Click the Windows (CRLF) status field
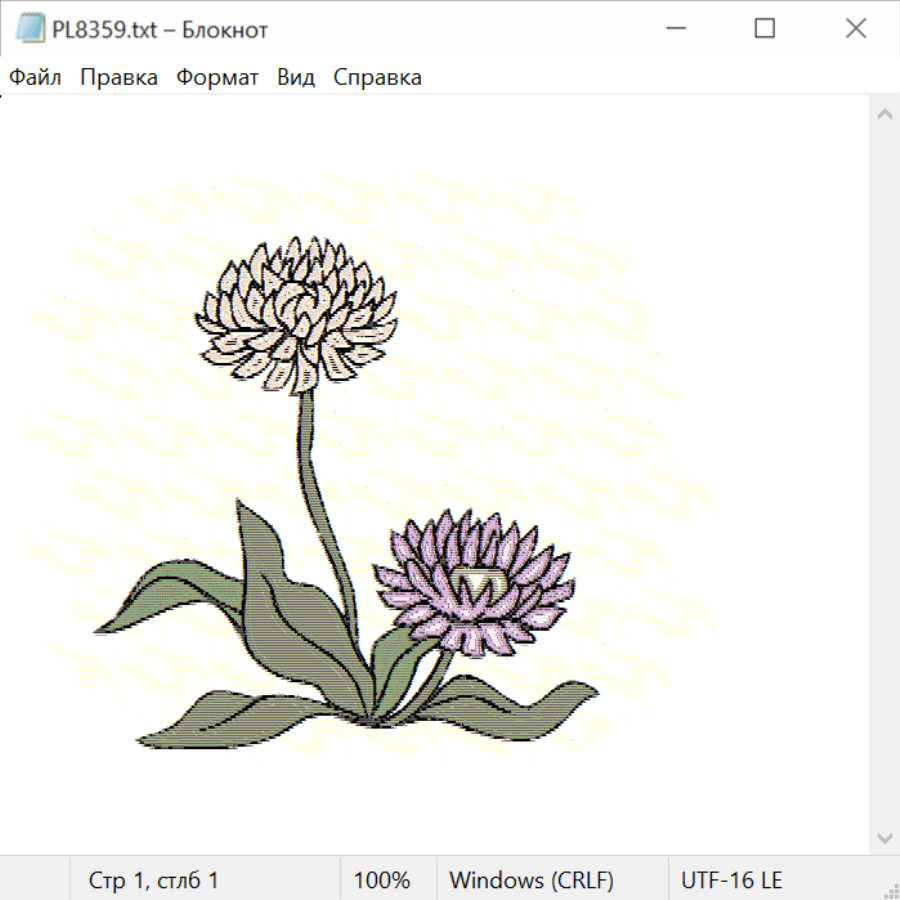Viewport: 900px width, 900px height. [531, 880]
